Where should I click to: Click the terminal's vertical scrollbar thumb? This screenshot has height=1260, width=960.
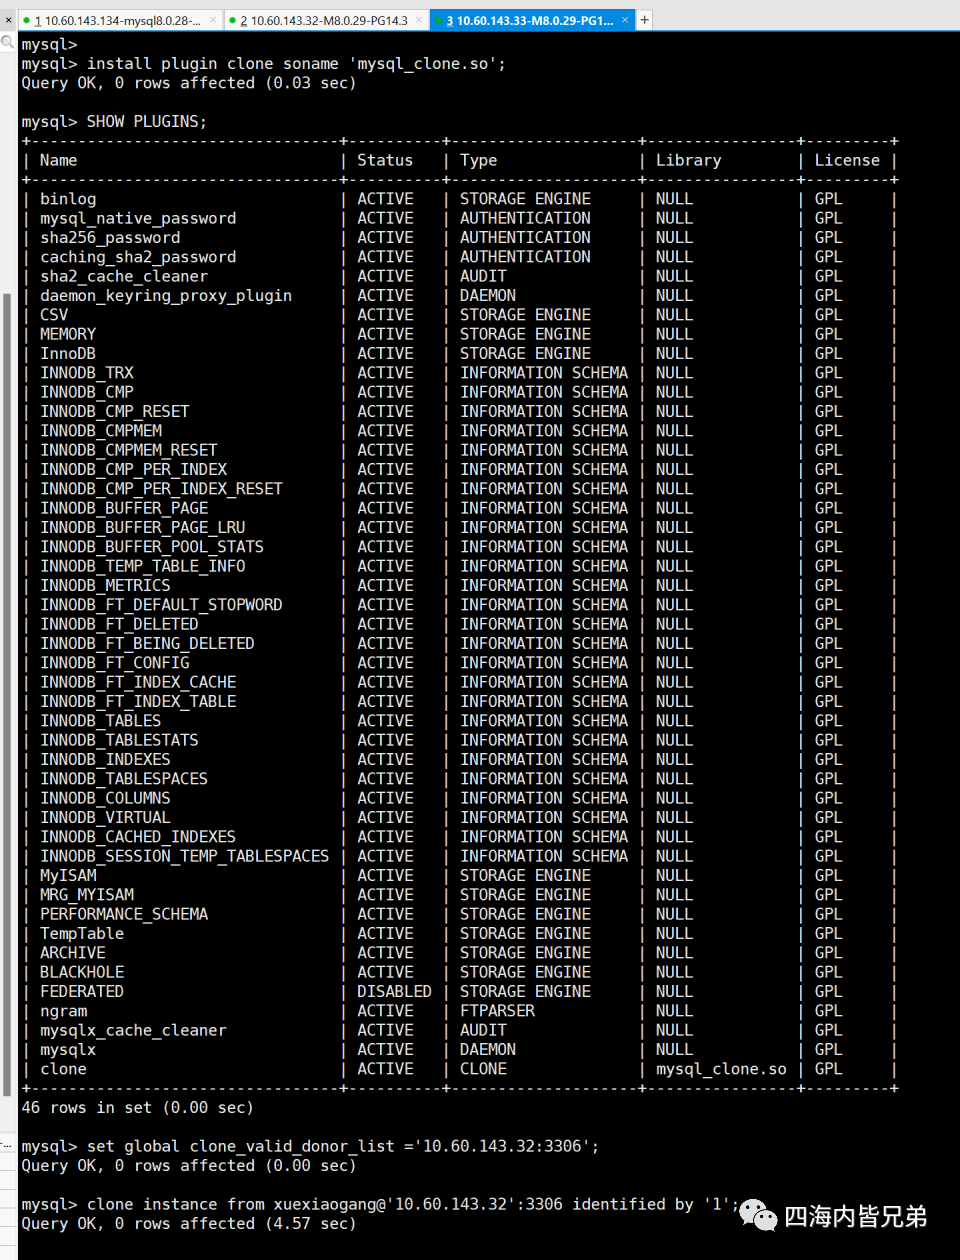click(7, 697)
